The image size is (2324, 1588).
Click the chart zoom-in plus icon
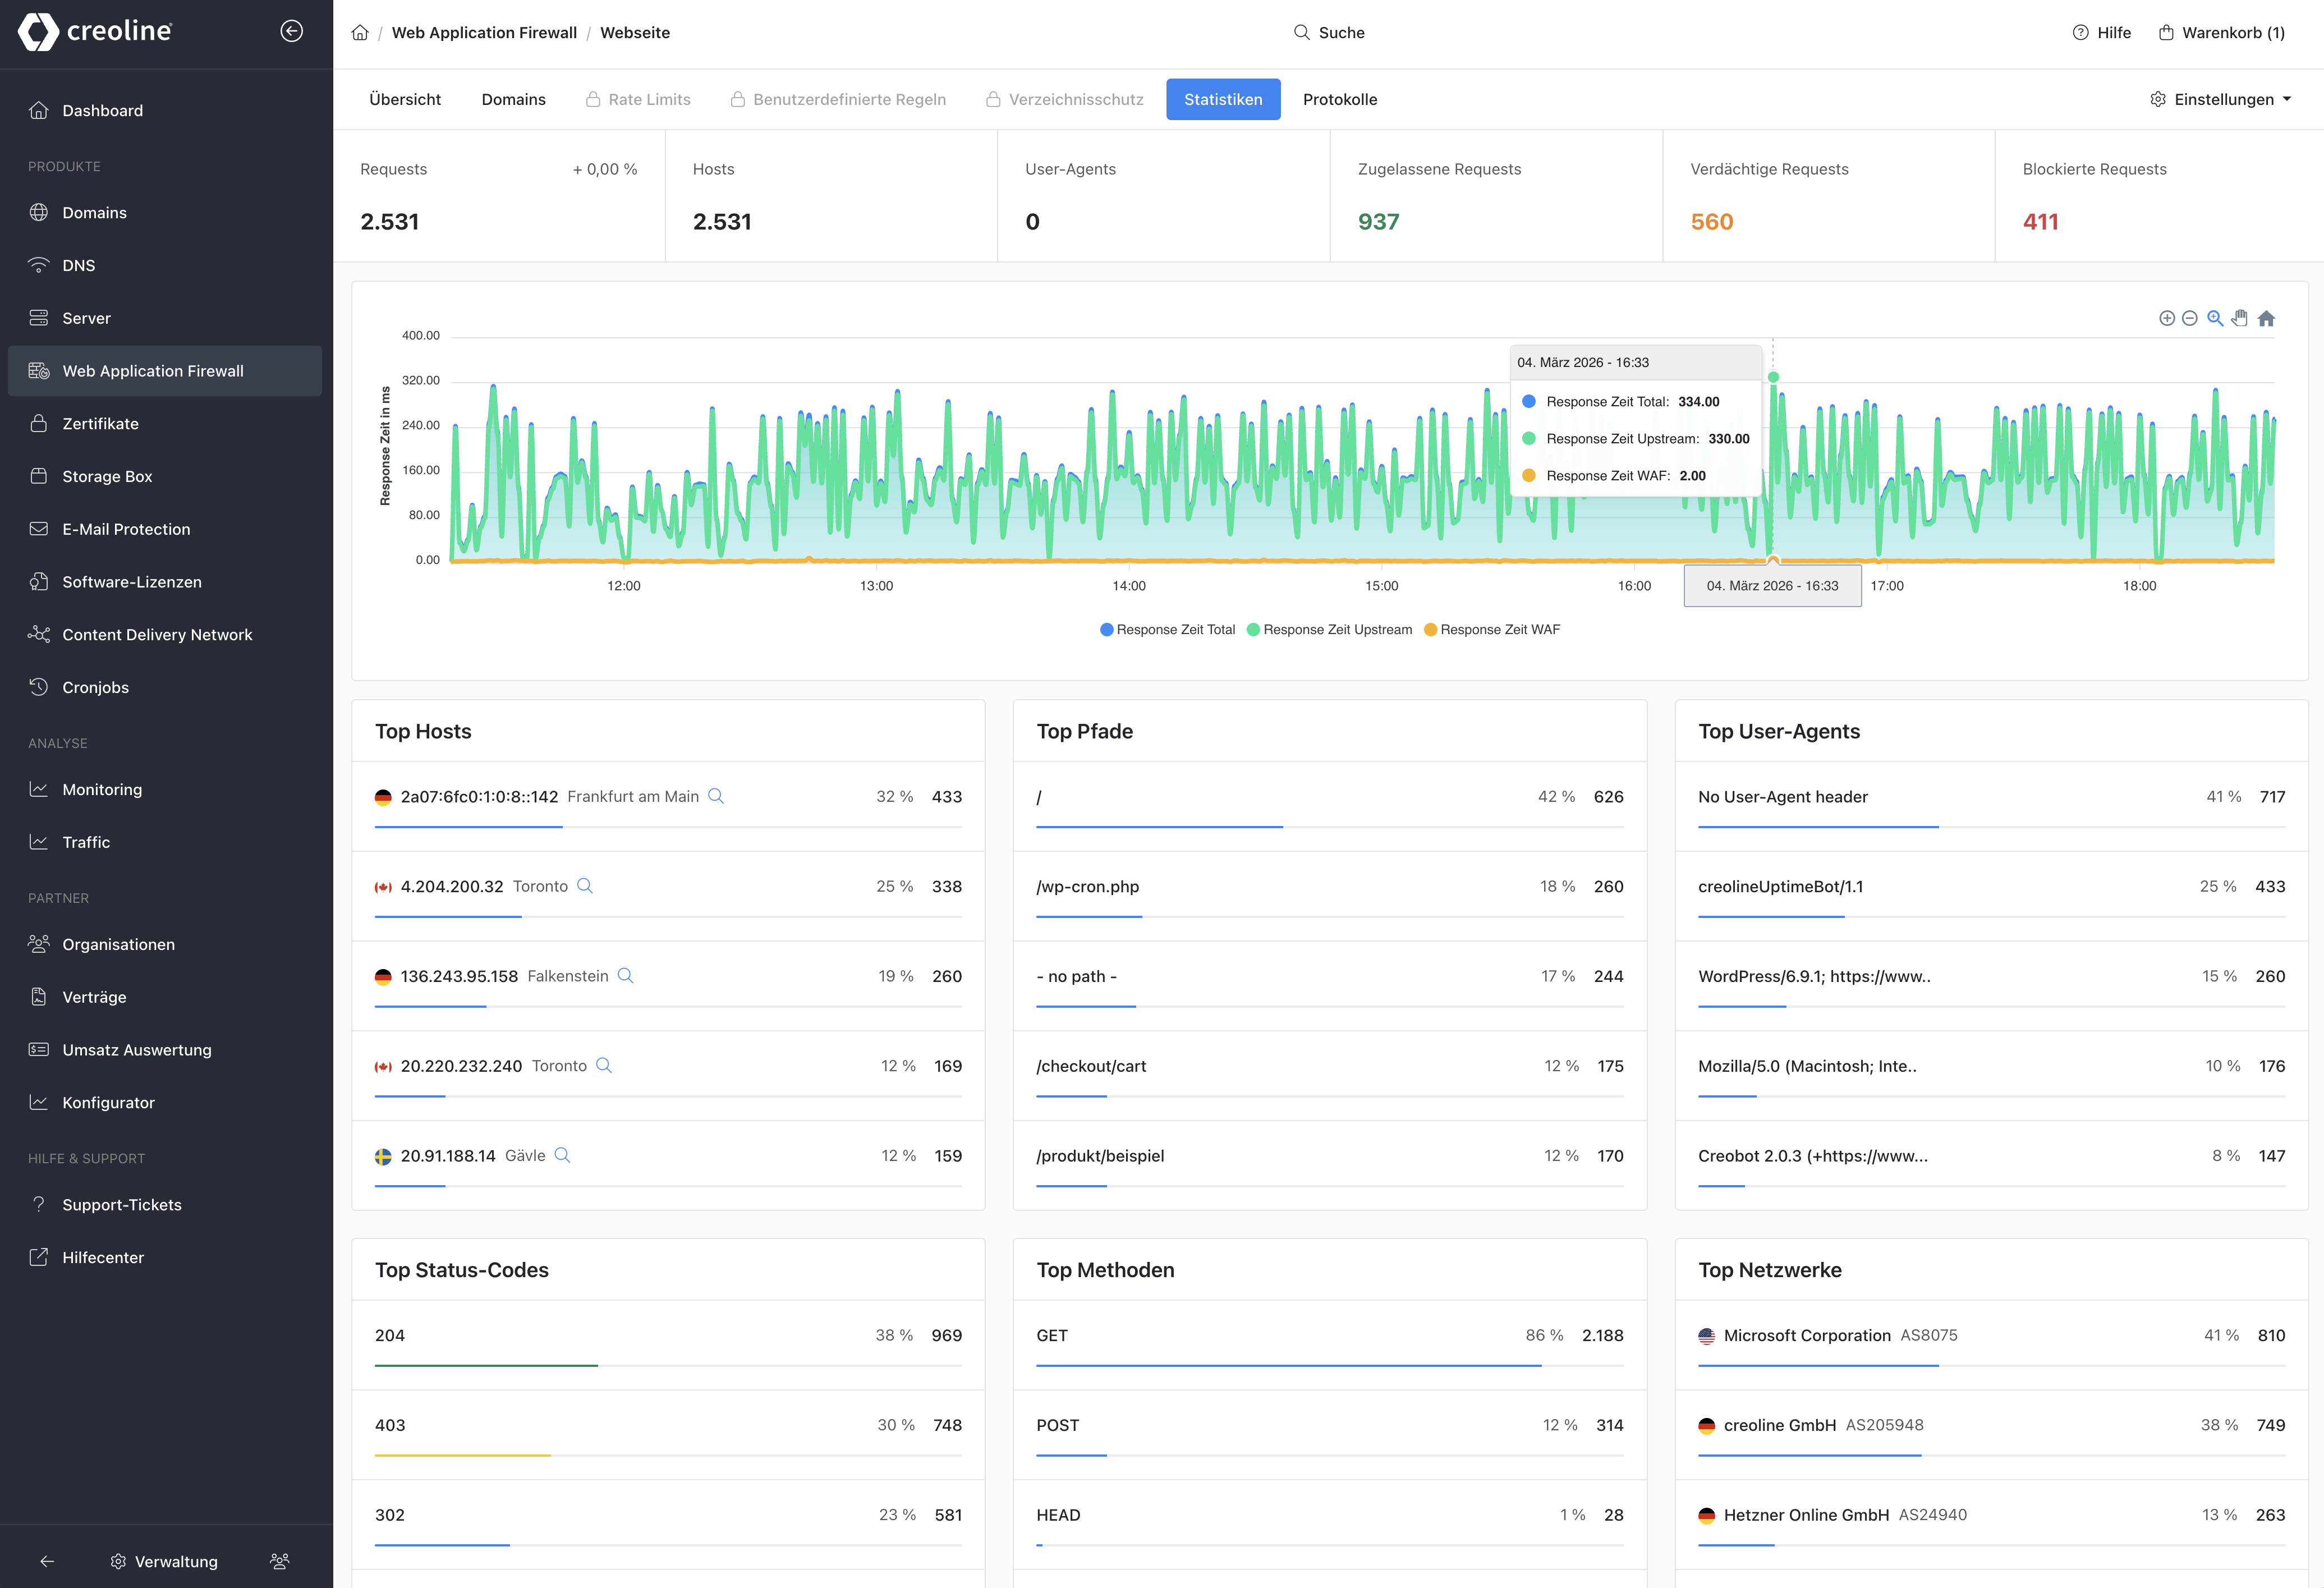click(2166, 318)
